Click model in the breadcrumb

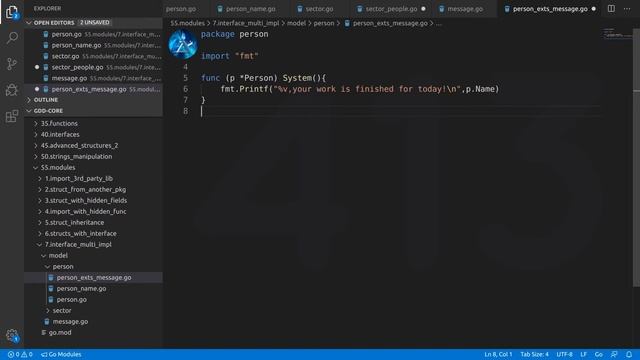296,23
